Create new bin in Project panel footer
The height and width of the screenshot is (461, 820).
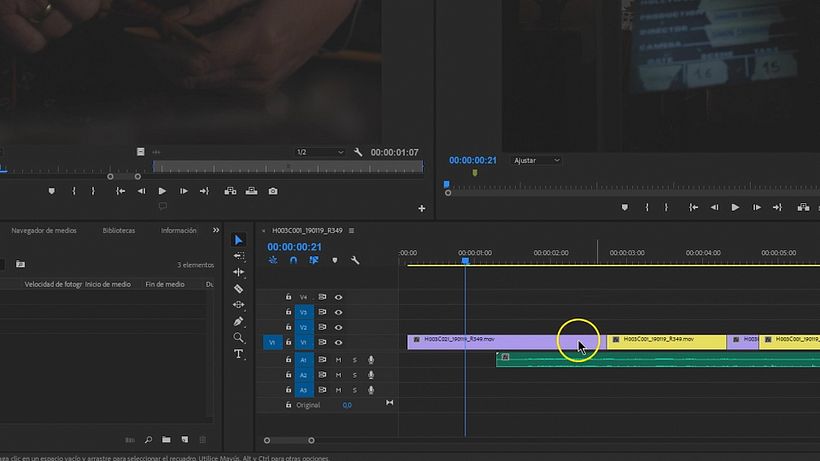(166, 440)
